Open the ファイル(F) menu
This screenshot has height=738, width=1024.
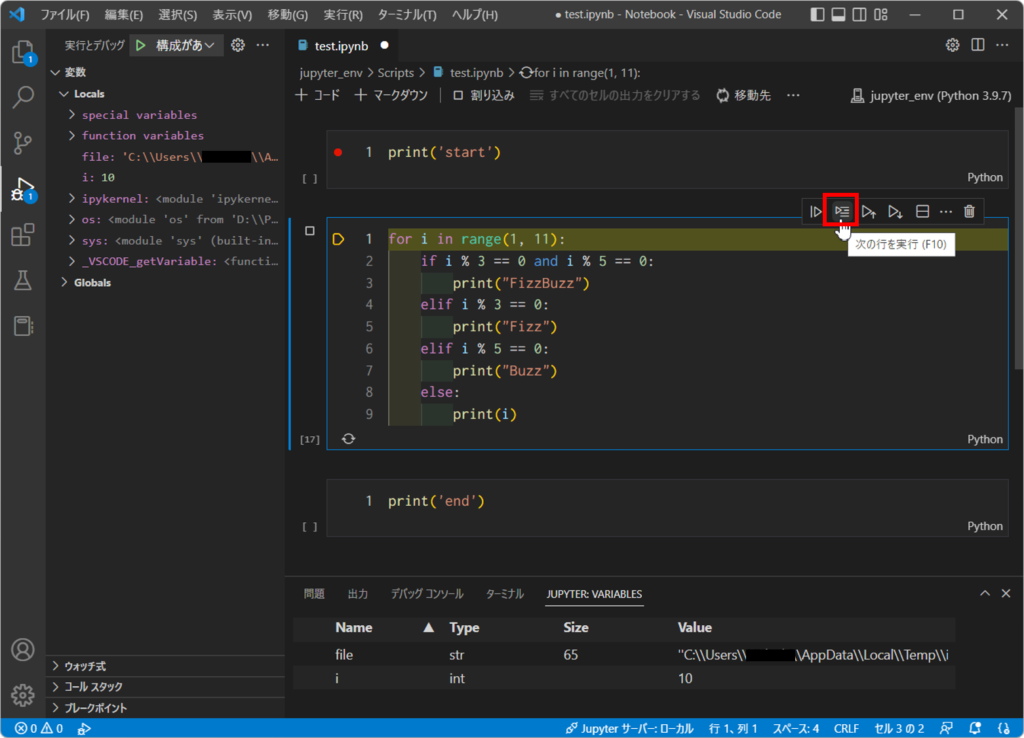click(65, 14)
